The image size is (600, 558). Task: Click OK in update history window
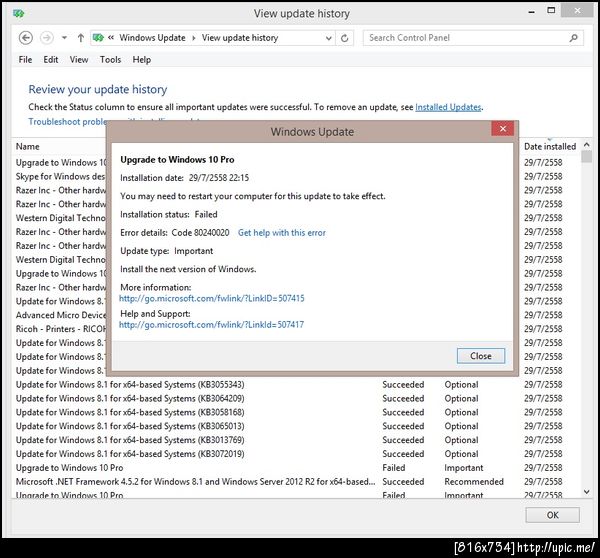coord(552,515)
